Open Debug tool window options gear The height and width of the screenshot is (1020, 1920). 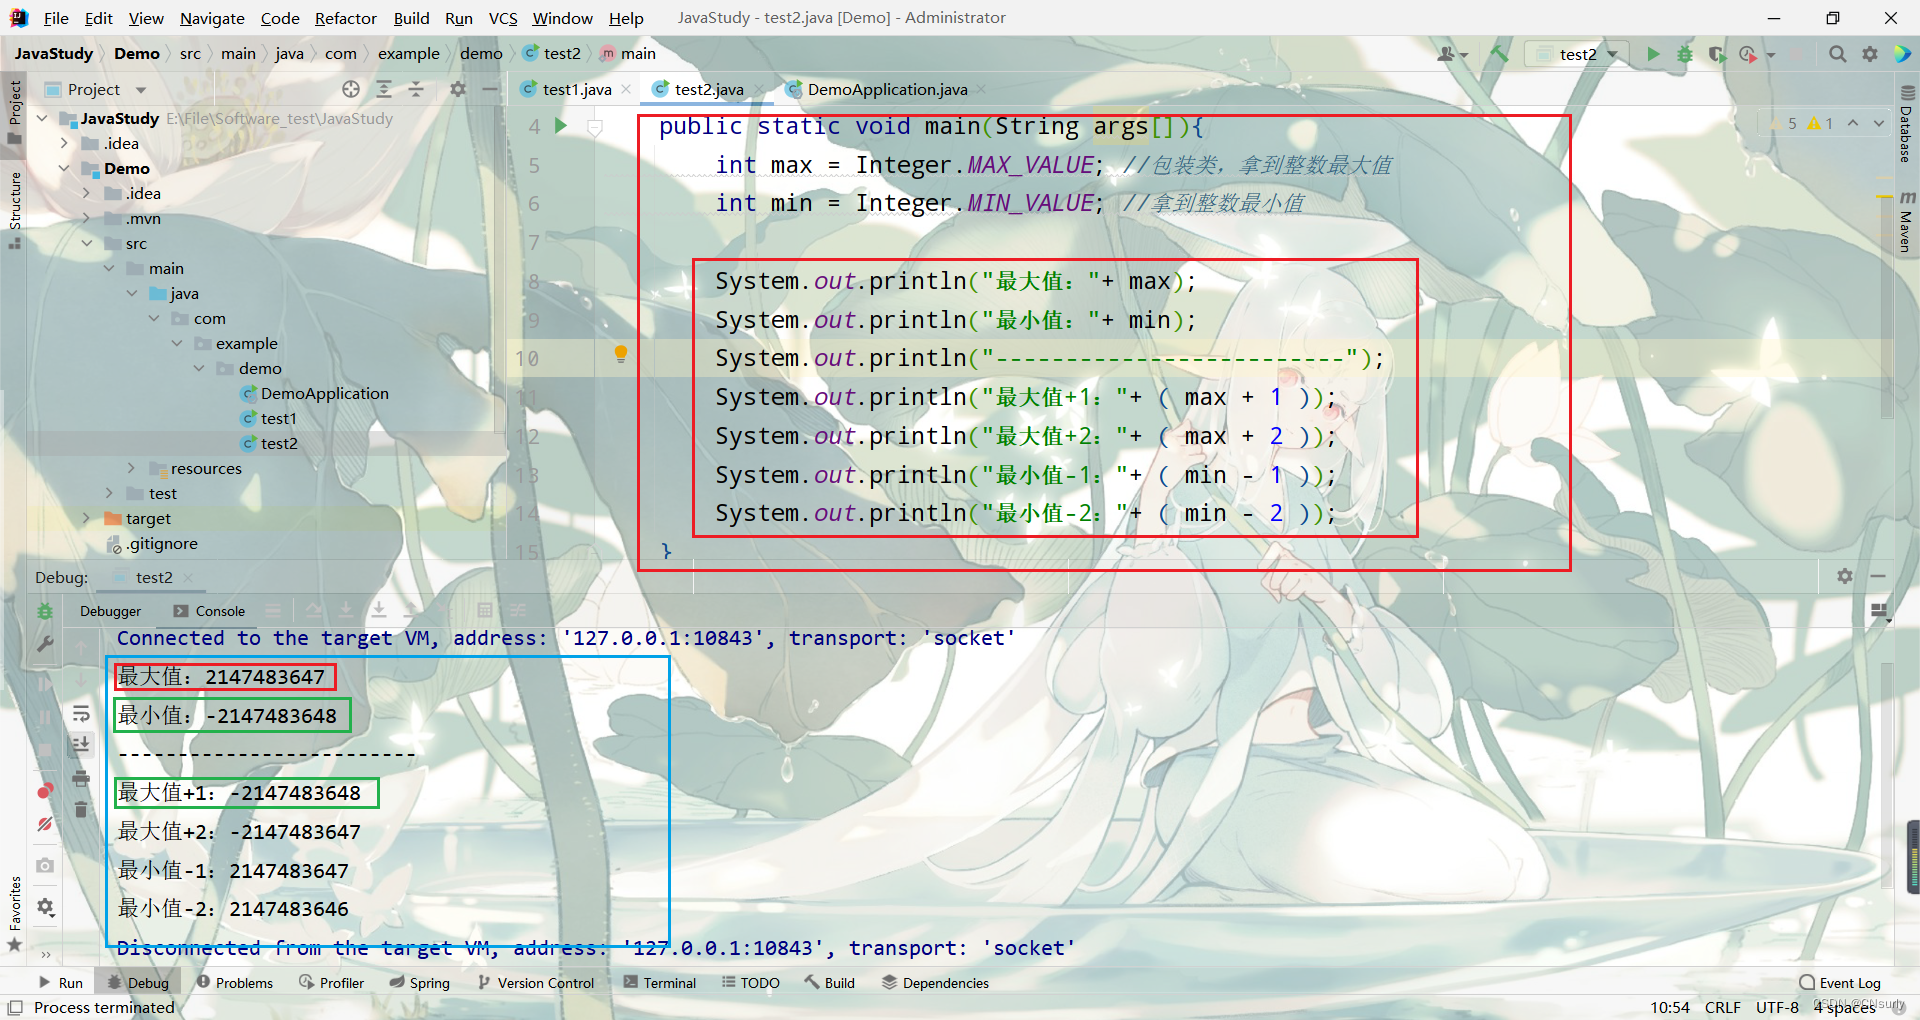click(1845, 576)
